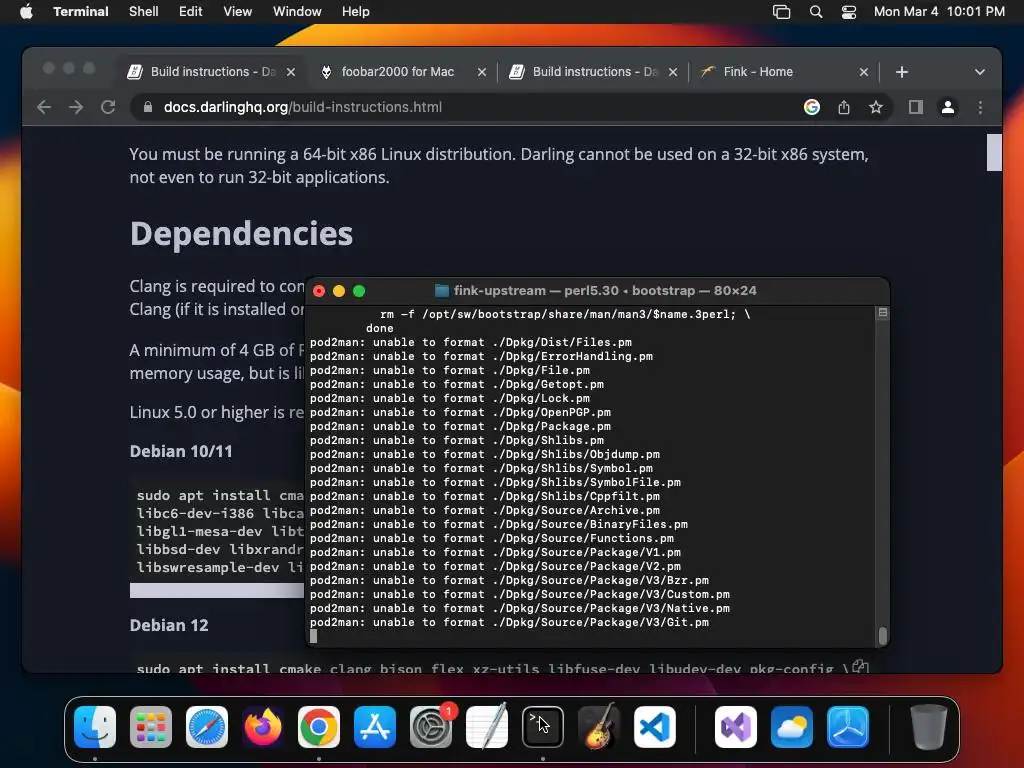This screenshot has height=768, width=1024.
Task: Click the fink-upstream terminal title
Action: (605, 291)
